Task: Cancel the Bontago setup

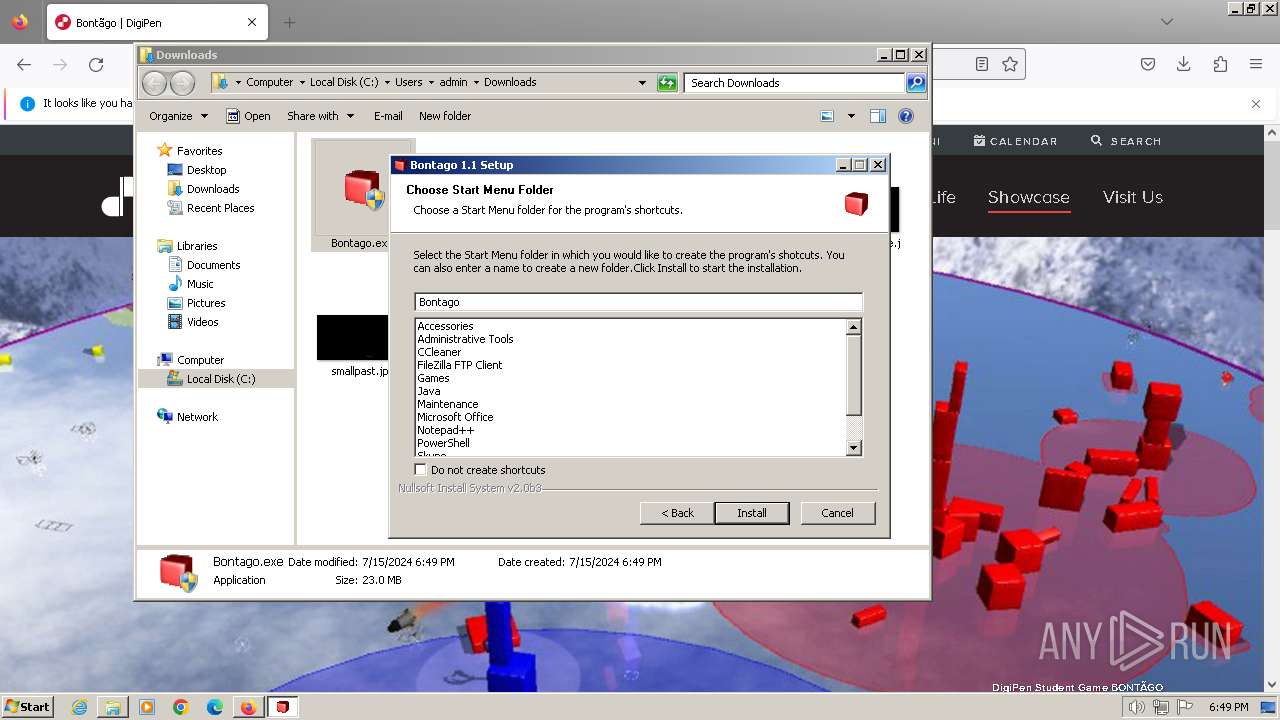Action: [x=837, y=513]
